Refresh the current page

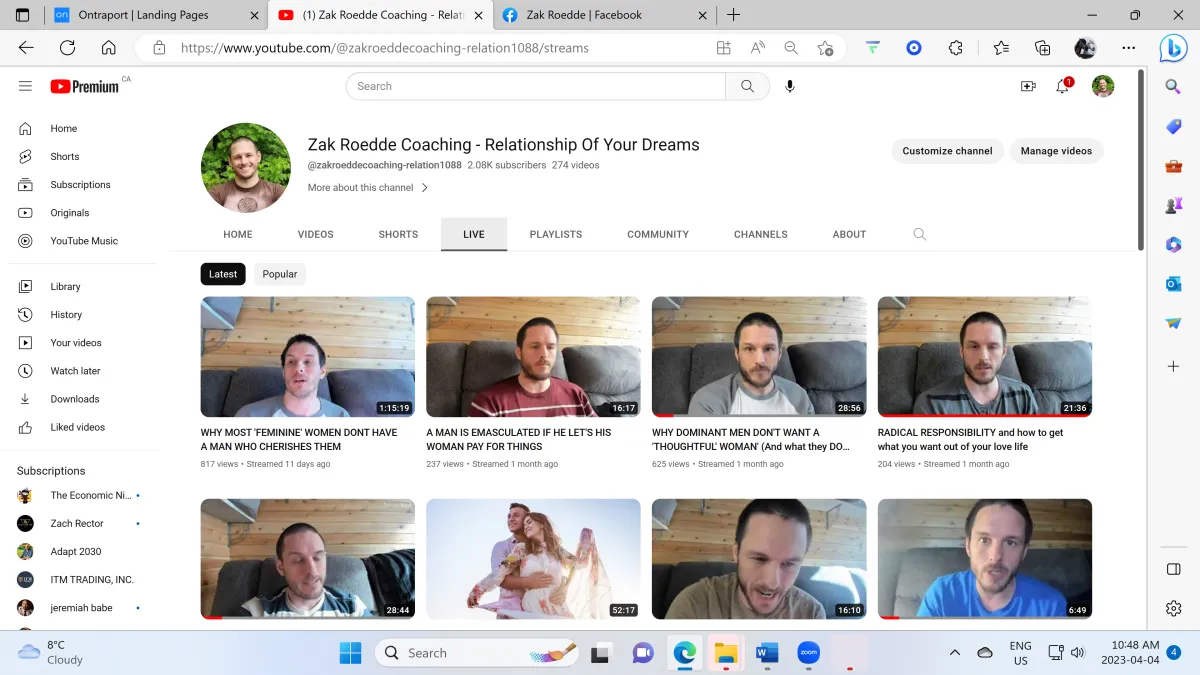[x=67, y=47]
